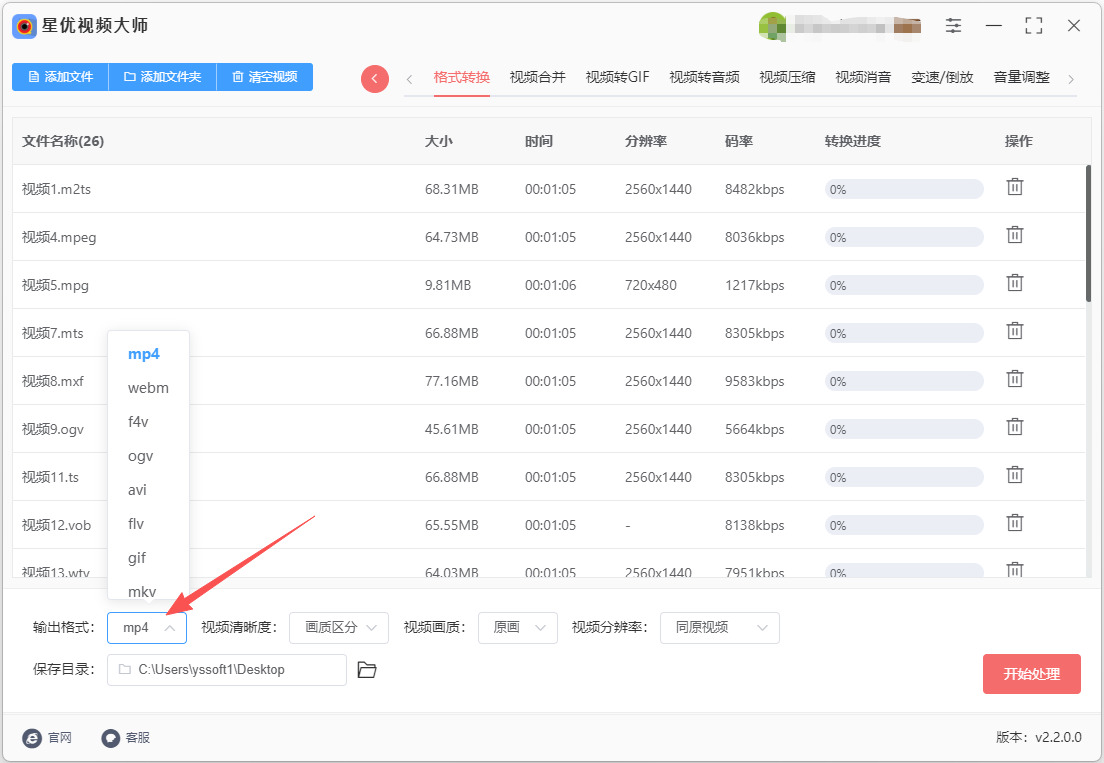Remove 视频5.mpg using its trash icon
The image size is (1104, 763).
[1015, 283]
